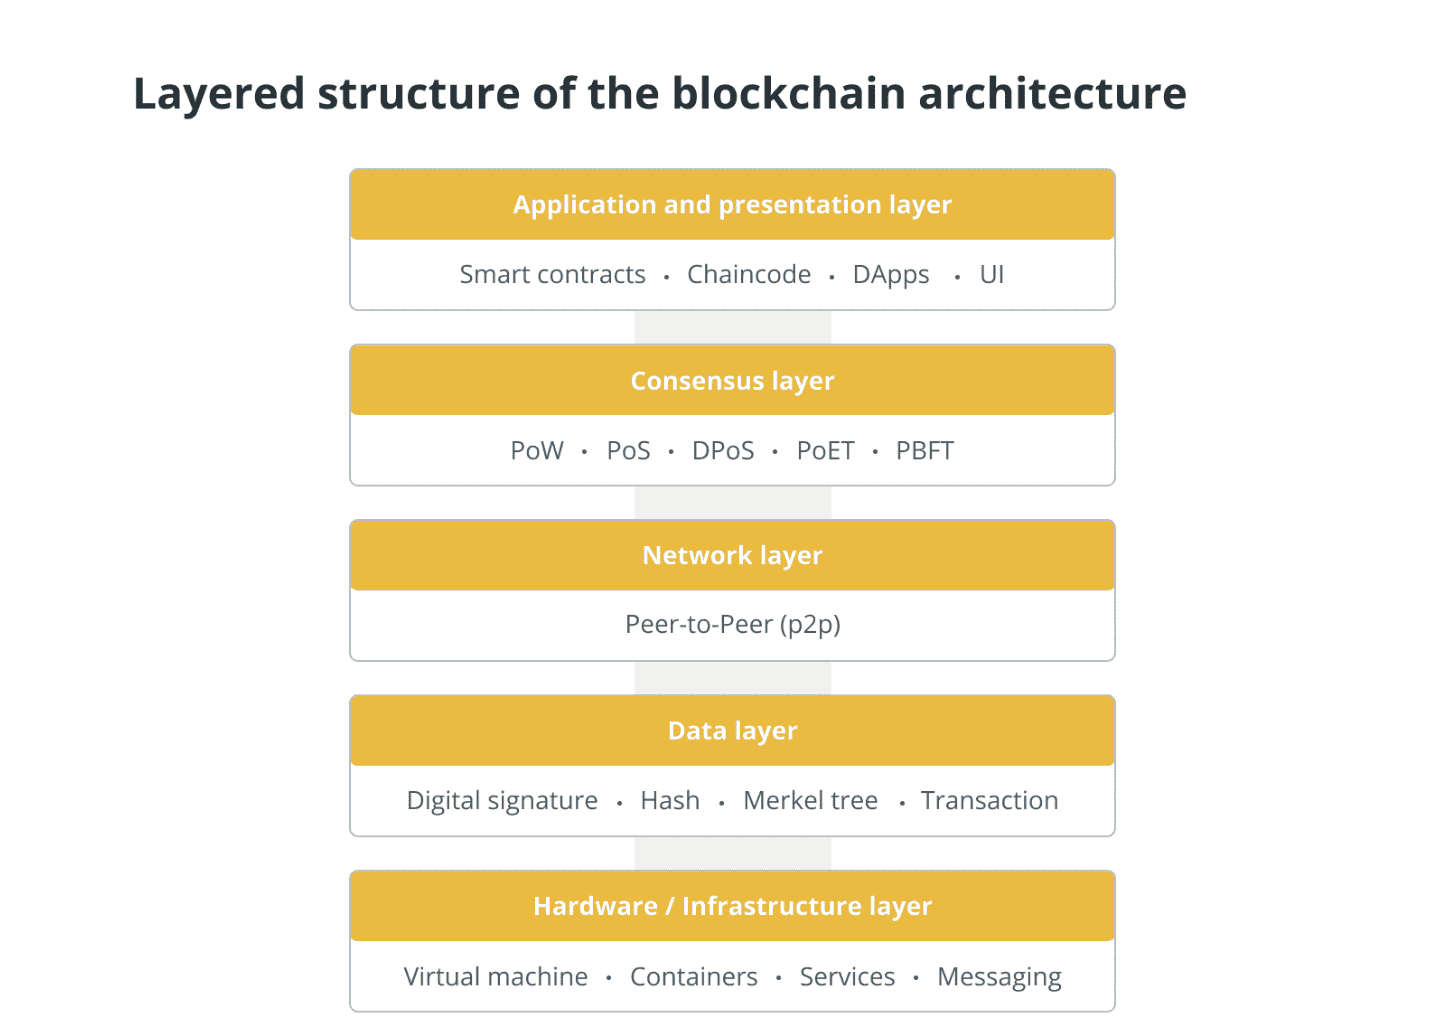
Task: Click the PBFT label
Action: click(x=925, y=451)
